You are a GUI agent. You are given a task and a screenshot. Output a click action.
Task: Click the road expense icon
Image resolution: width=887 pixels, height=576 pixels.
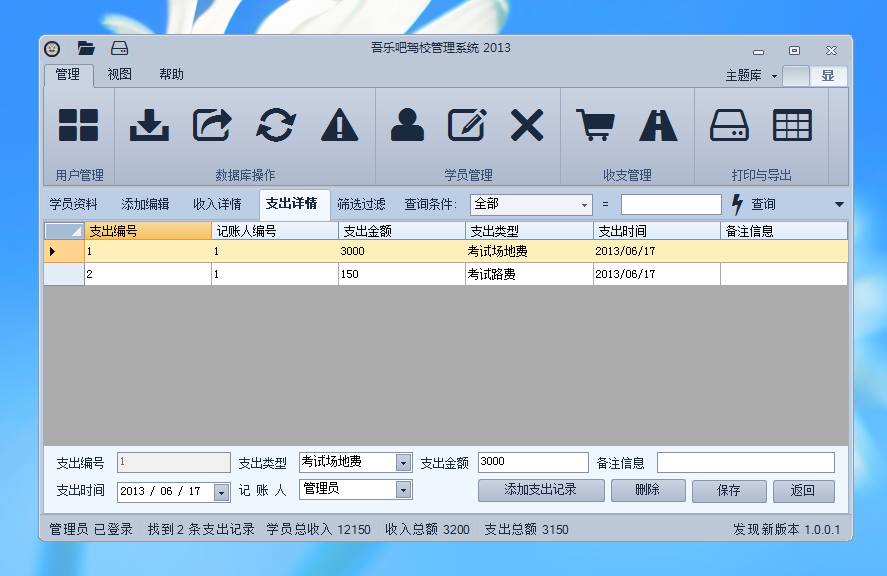658,125
